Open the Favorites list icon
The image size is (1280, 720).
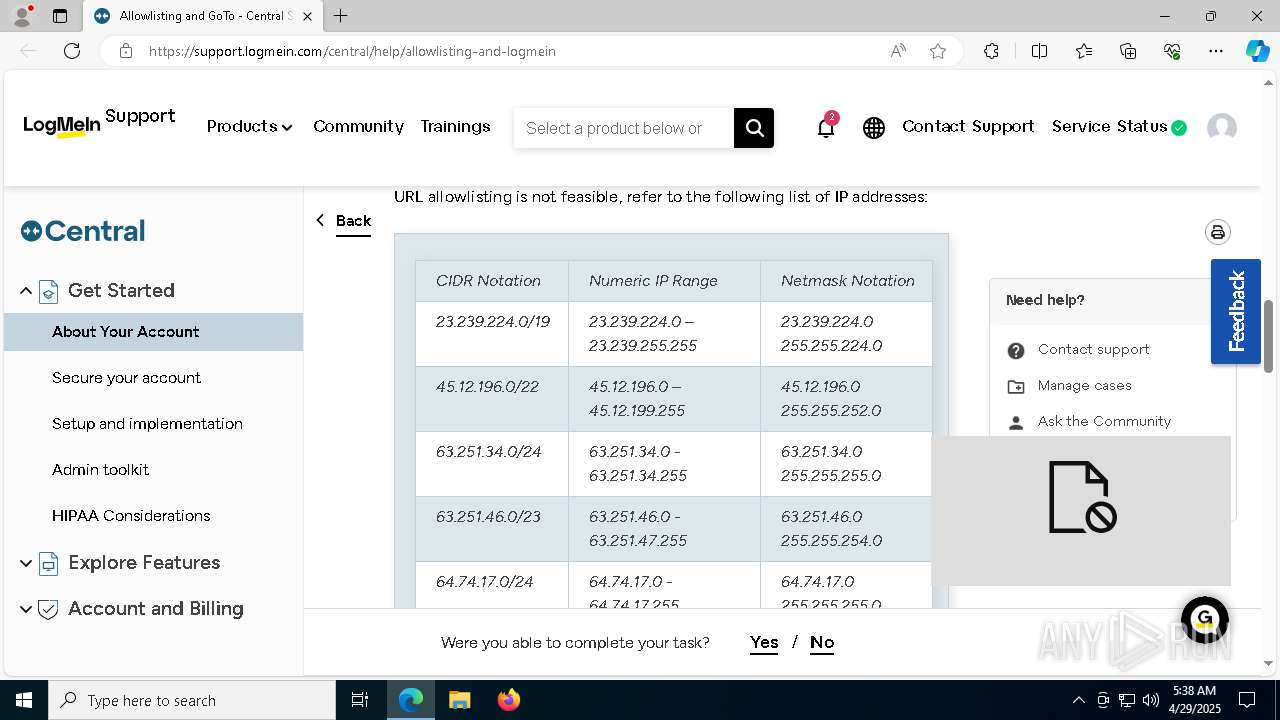(1084, 51)
